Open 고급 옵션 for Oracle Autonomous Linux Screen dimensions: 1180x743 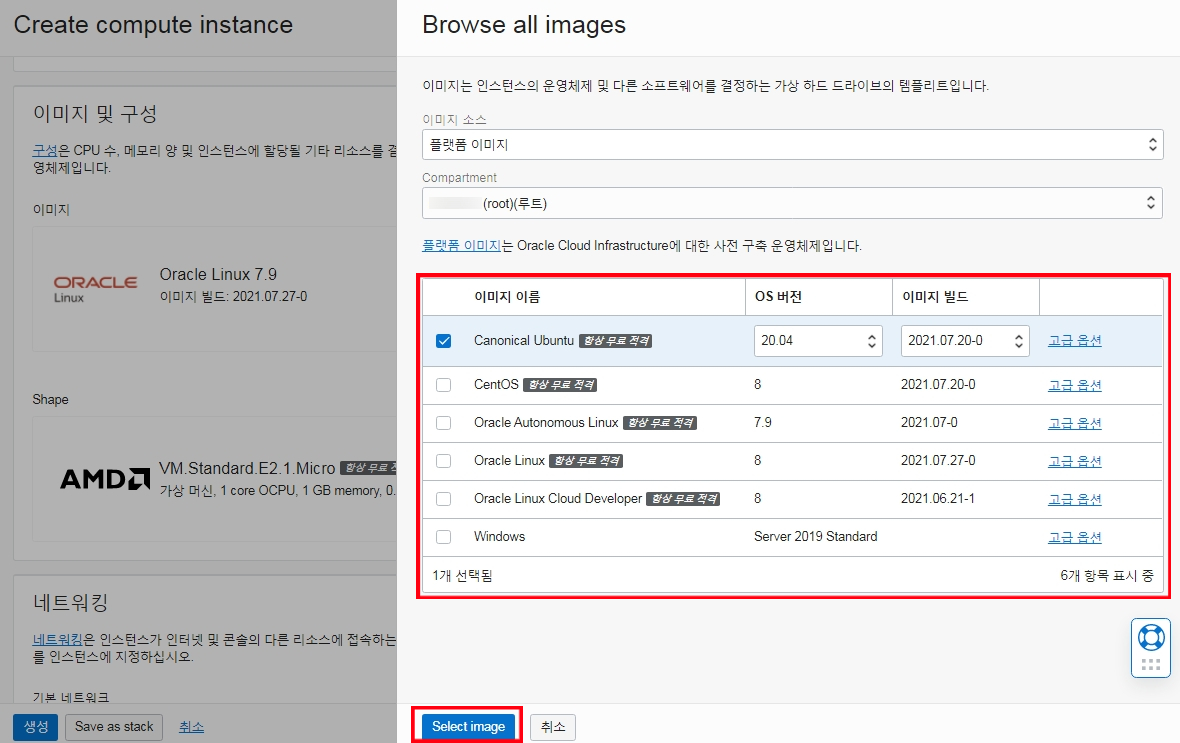(x=1075, y=423)
